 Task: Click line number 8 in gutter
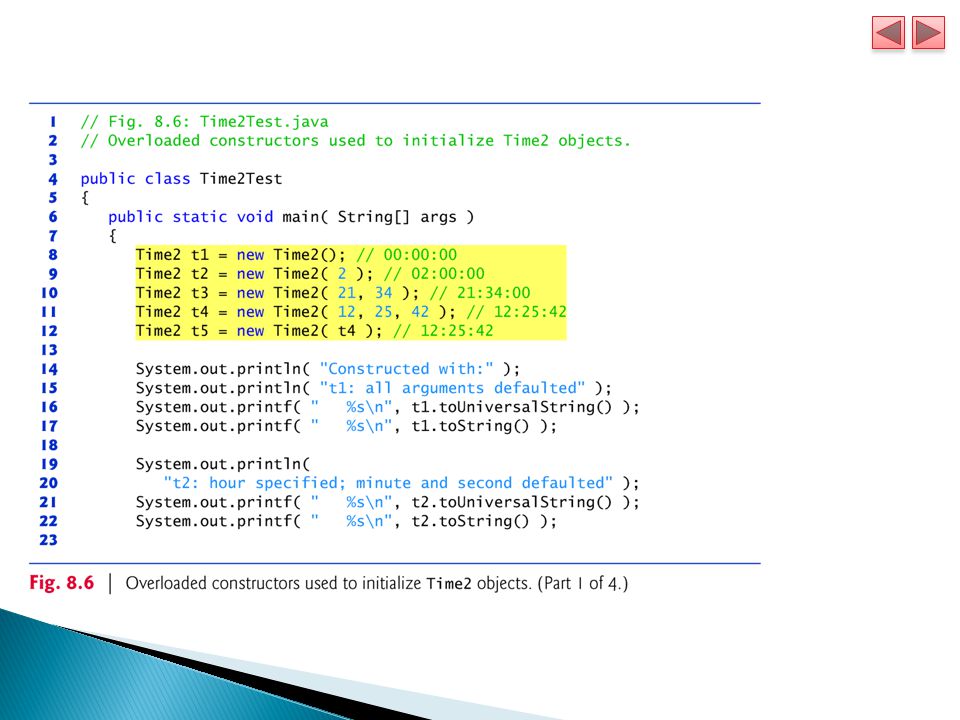(53, 255)
